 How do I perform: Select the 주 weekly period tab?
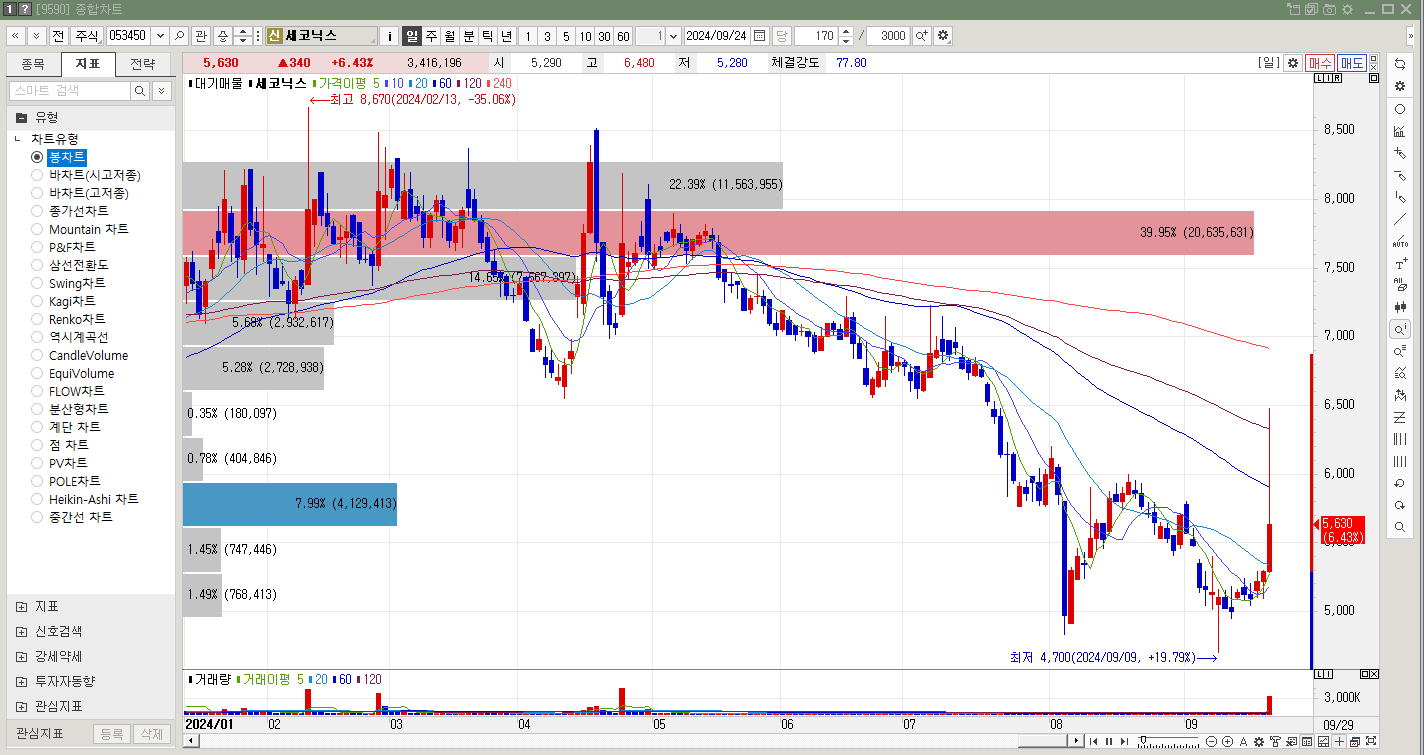pyautogui.click(x=432, y=35)
